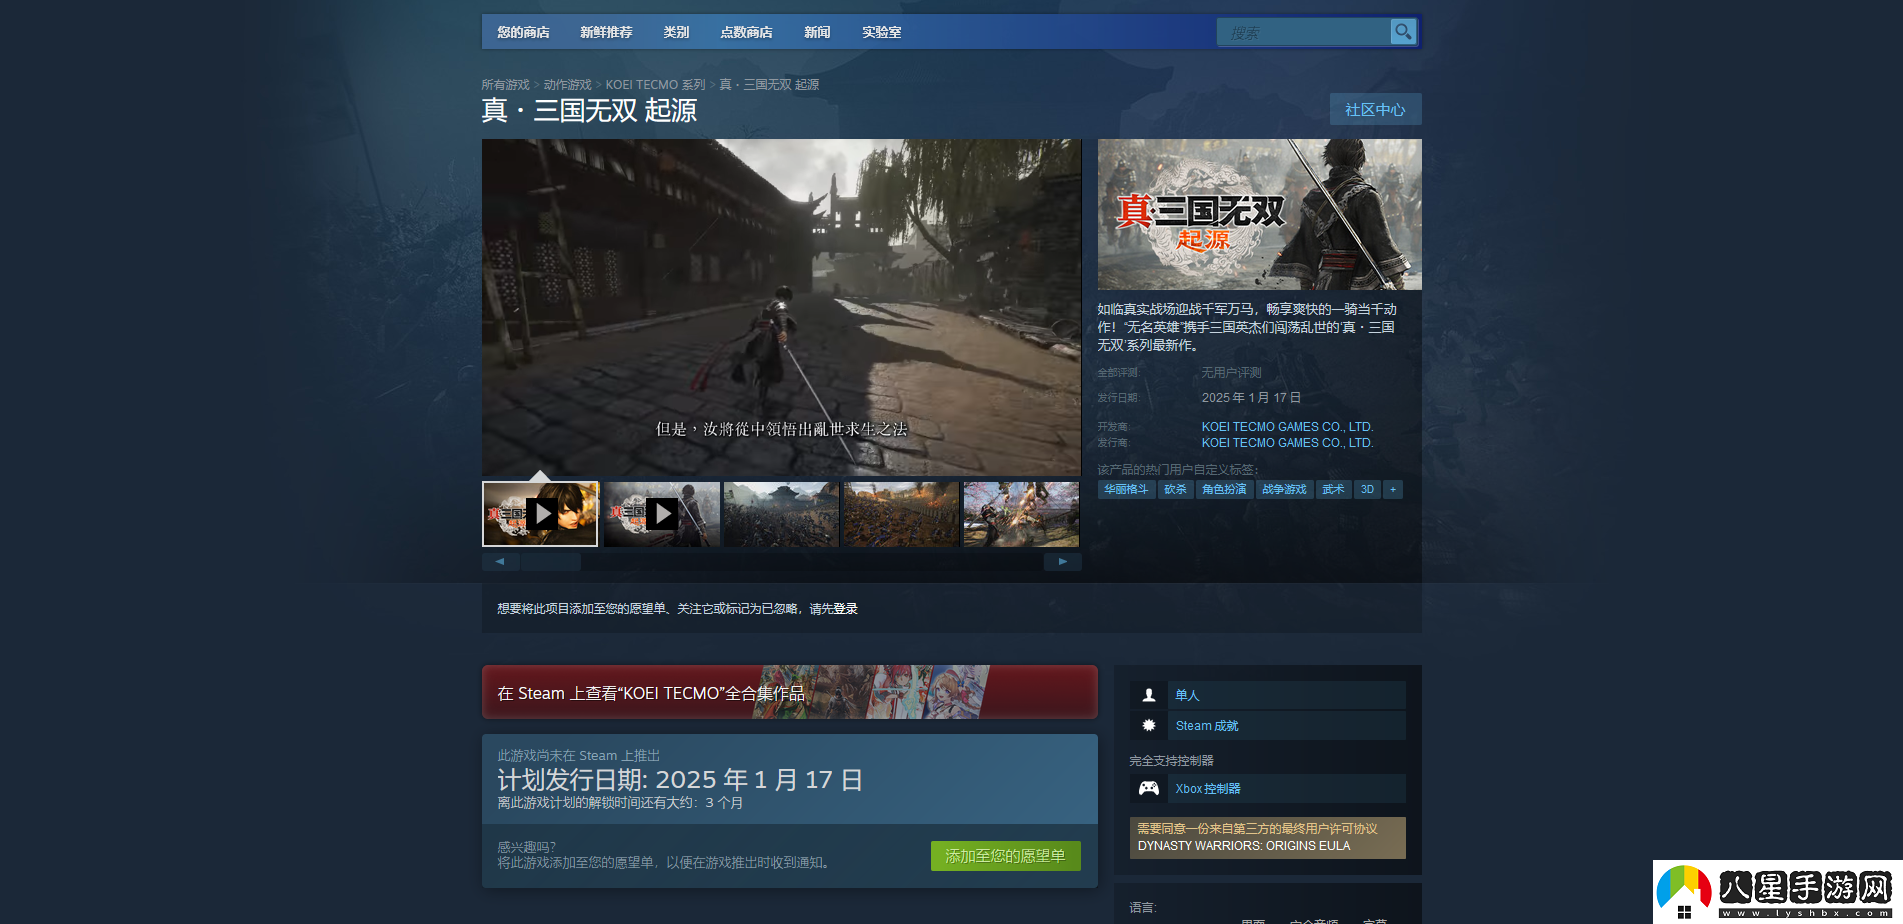This screenshot has width=1903, height=924.
Task: Open the fourth fiery battle screenshot thumbnail
Action: (901, 514)
